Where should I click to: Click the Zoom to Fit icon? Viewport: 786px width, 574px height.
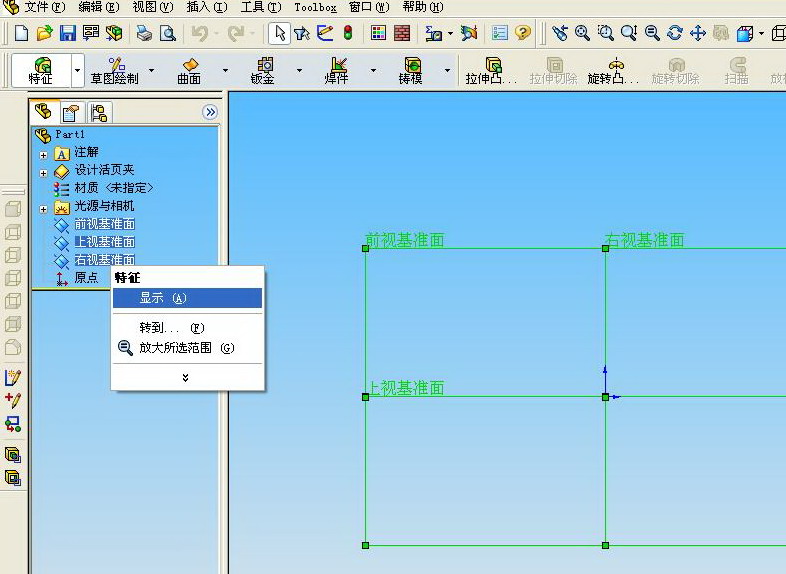pos(582,34)
